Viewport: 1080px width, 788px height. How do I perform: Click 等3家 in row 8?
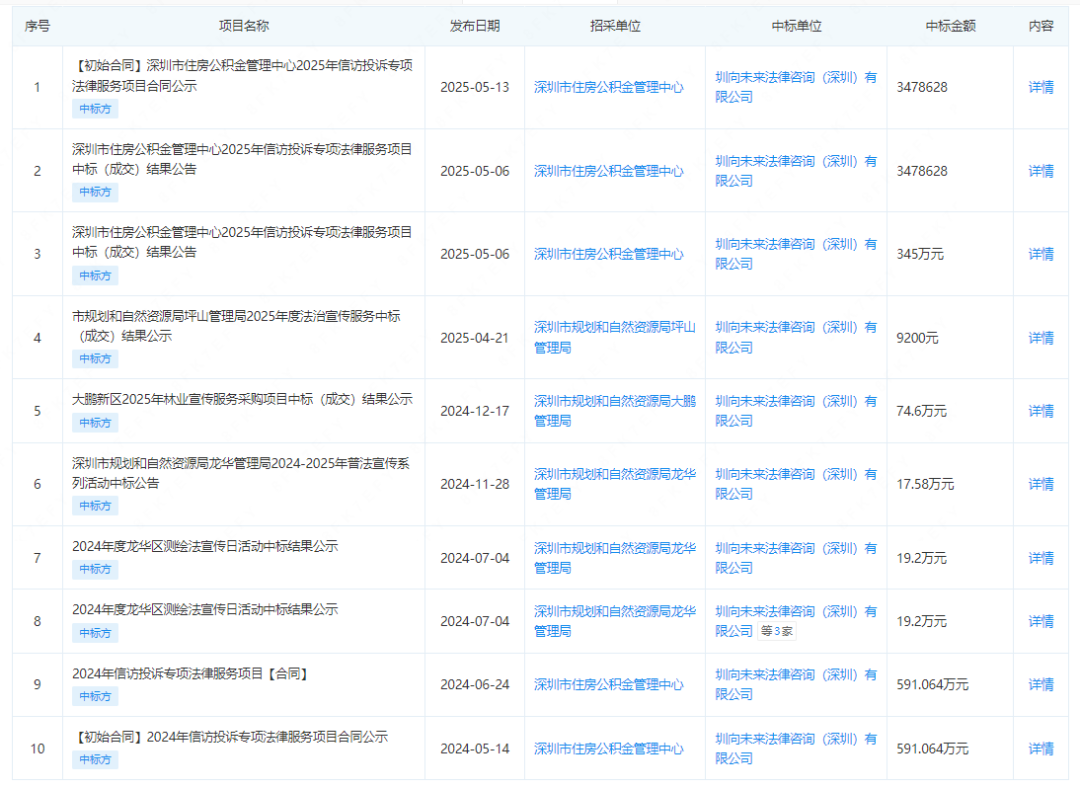(x=777, y=631)
